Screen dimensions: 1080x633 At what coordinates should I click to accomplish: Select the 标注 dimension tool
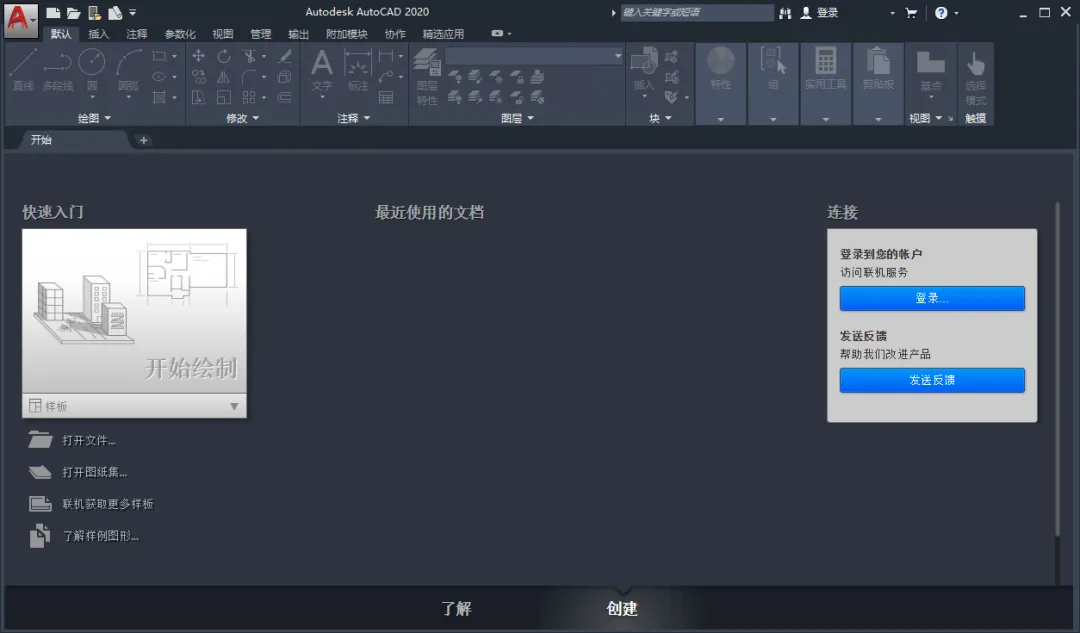(x=358, y=70)
